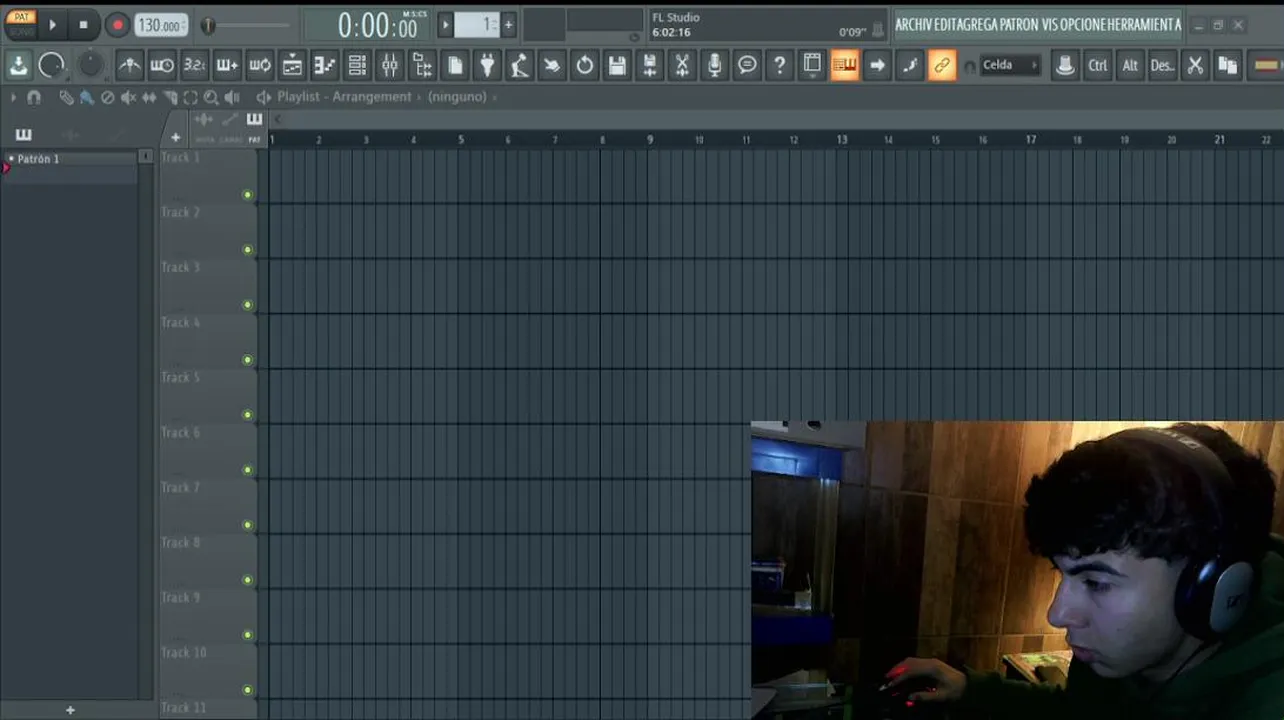This screenshot has width=1284, height=720.
Task: Select the paint brush tool
Action: (87, 97)
